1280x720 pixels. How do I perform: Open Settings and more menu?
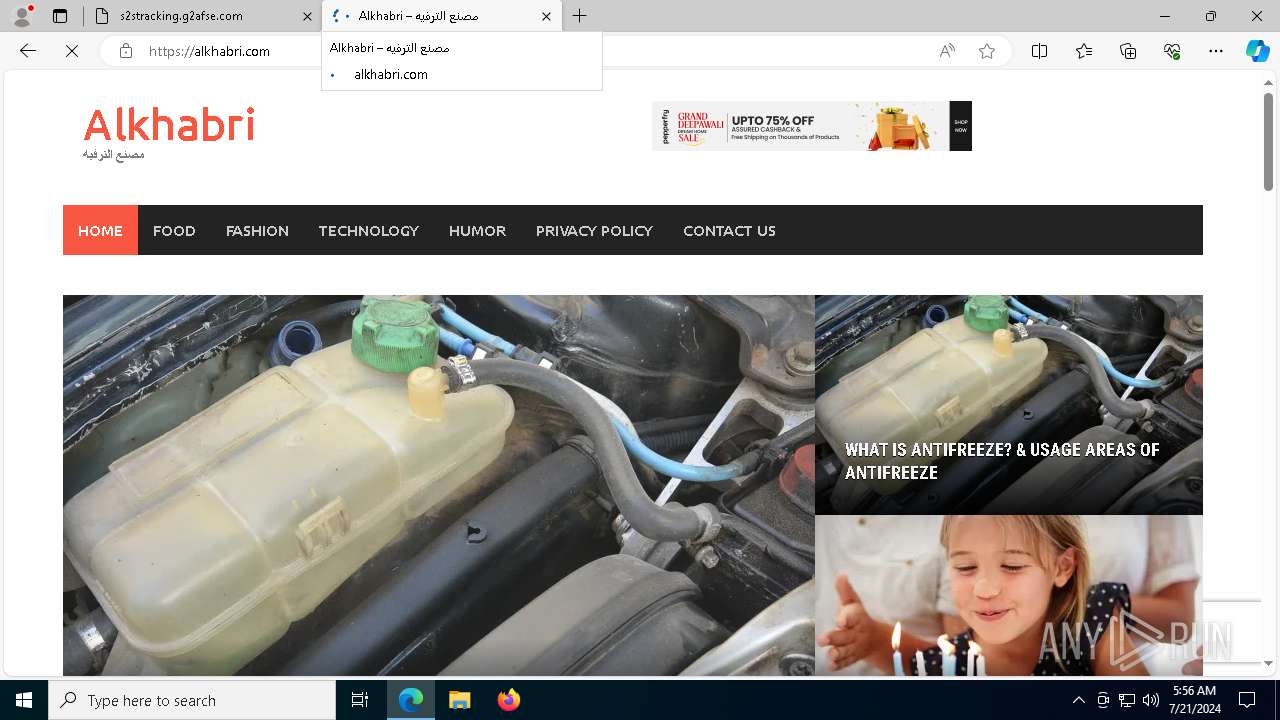click(1216, 51)
